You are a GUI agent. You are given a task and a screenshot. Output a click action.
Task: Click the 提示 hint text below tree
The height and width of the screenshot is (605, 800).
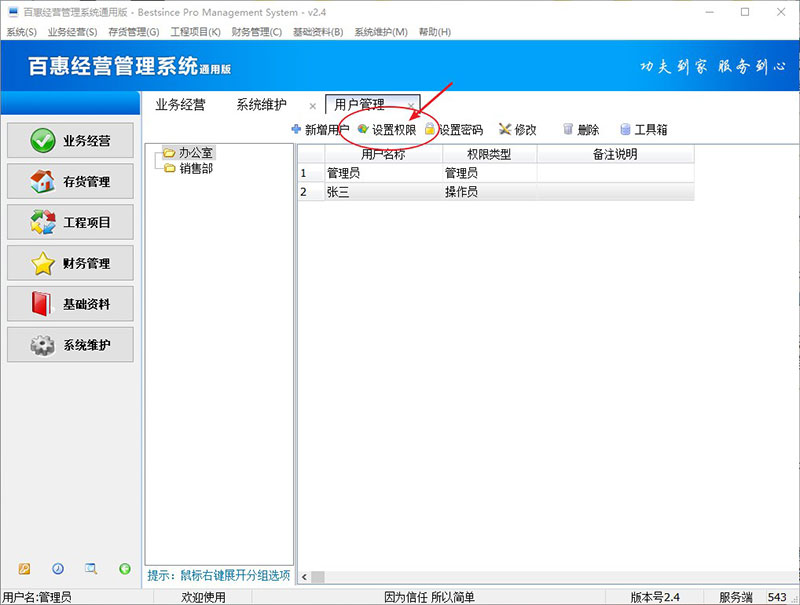click(219, 576)
